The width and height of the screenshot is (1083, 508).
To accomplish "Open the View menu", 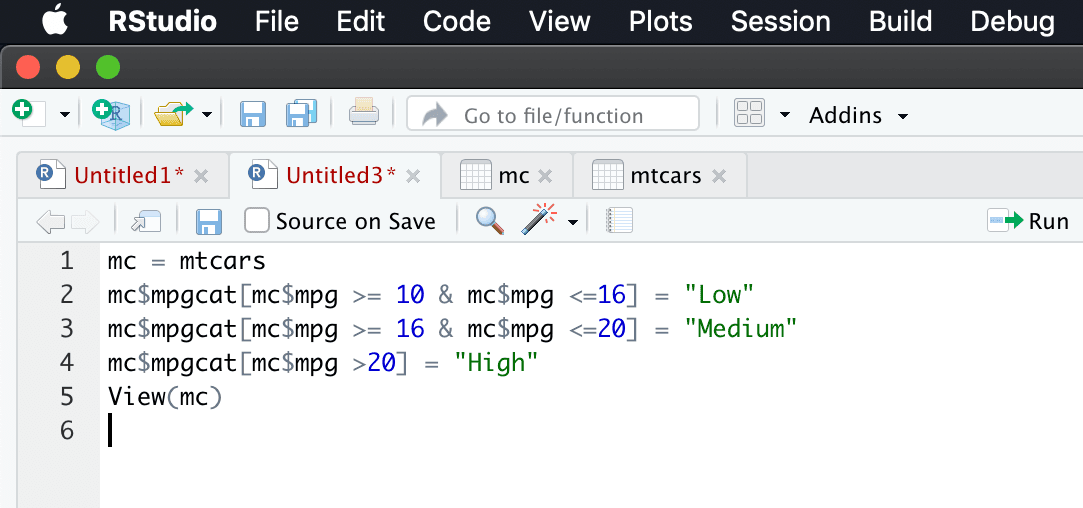I will pos(559,21).
